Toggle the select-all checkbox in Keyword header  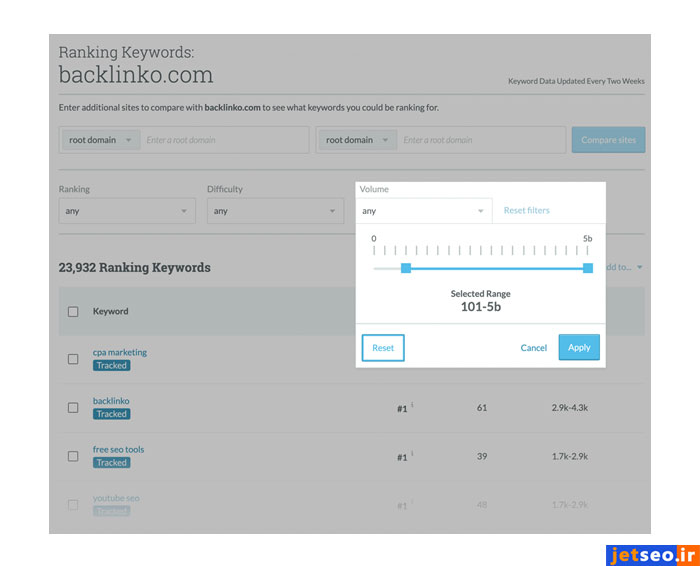point(73,311)
